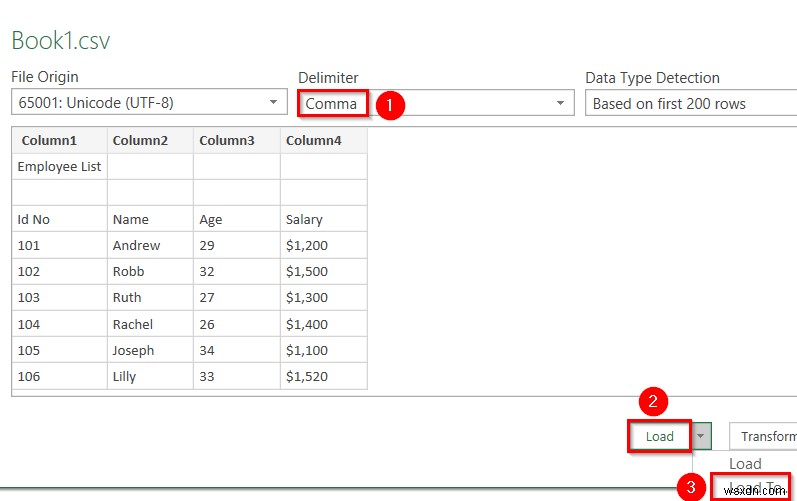
Task: Select the Column4 header
Action: (x=324, y=140)
